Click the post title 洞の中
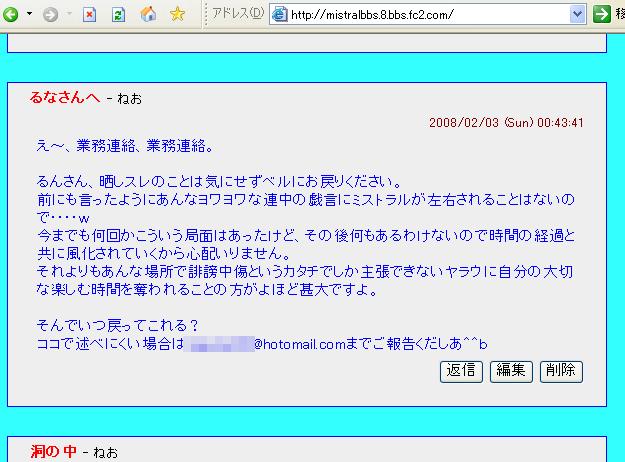Image resolution: width=625 pixels, height=462 pixels. (53, 452)
